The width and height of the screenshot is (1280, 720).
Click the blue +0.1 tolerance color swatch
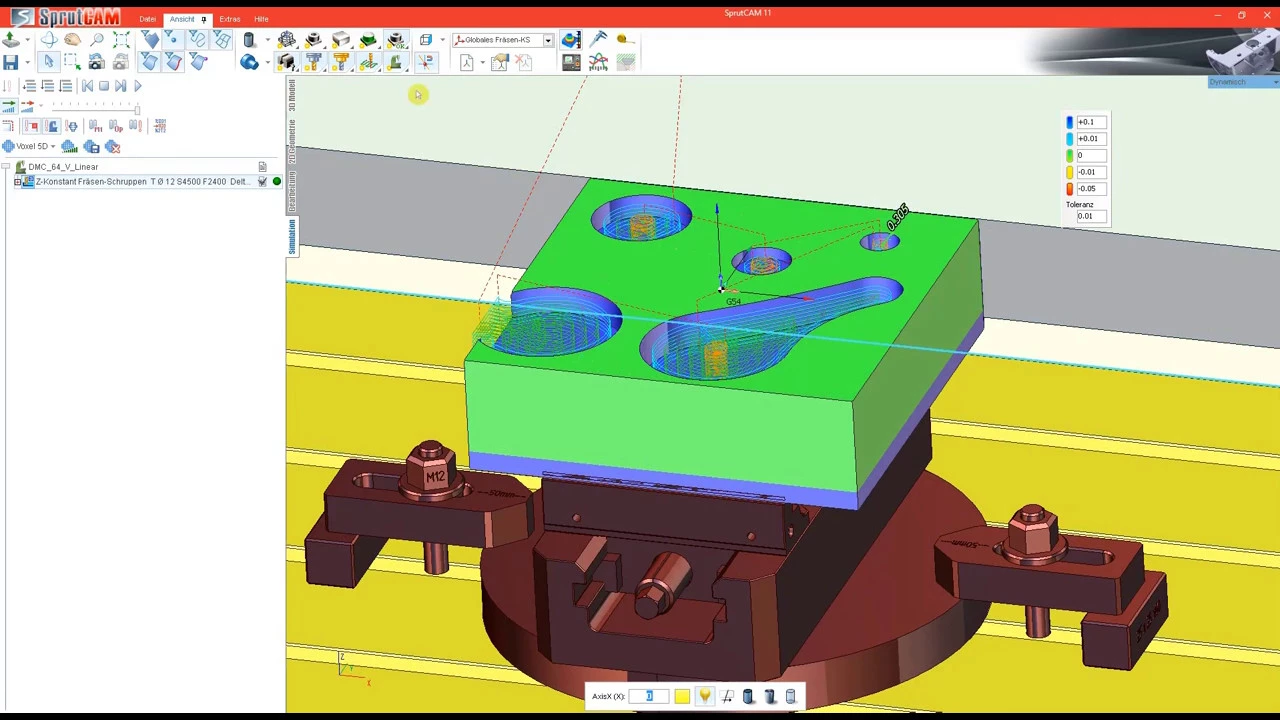[1070, 122]
